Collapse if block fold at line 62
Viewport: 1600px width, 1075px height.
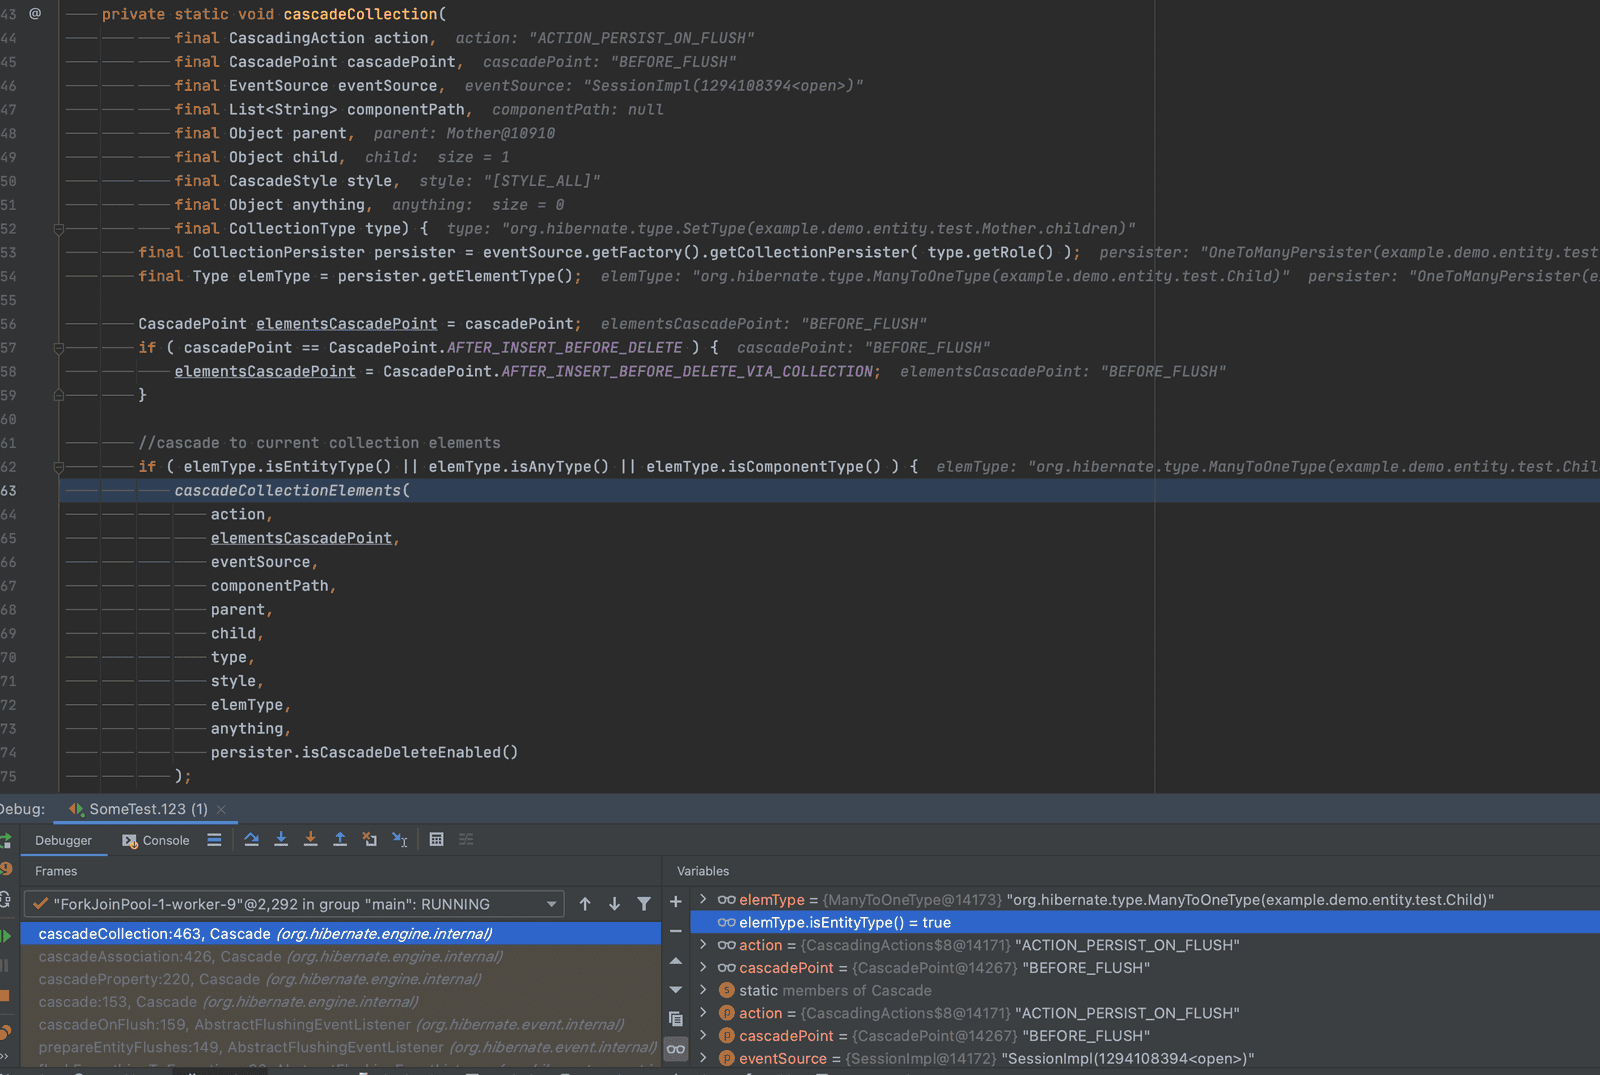pos(59,467)
